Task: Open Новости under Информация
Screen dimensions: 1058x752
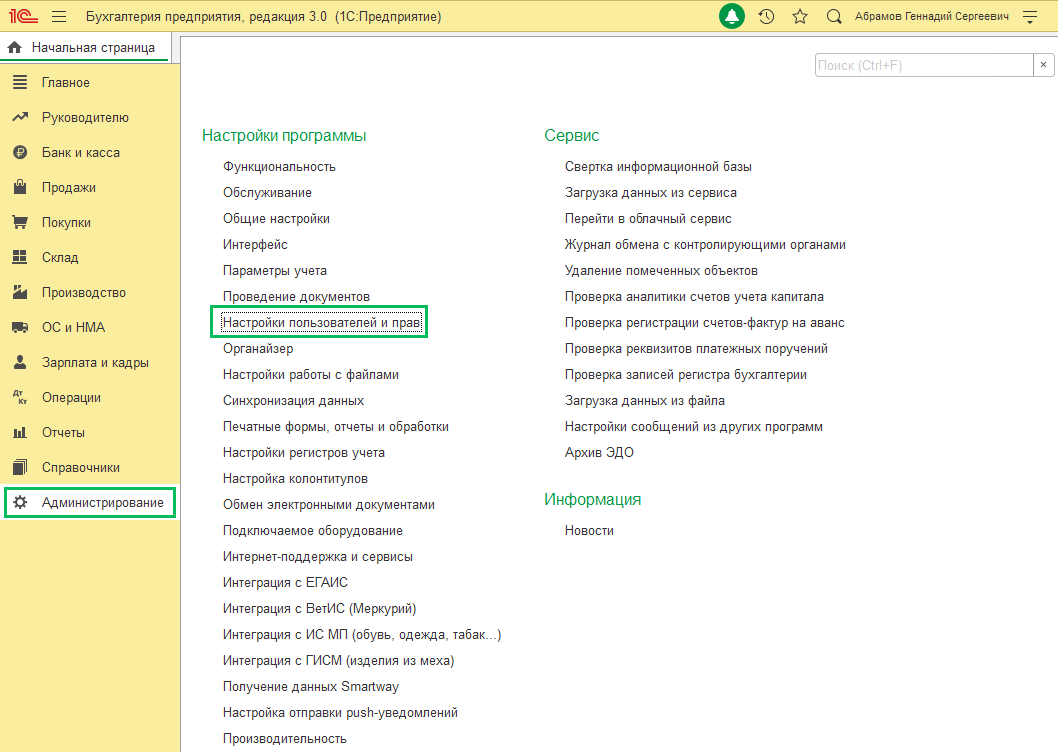Action: 589,531
